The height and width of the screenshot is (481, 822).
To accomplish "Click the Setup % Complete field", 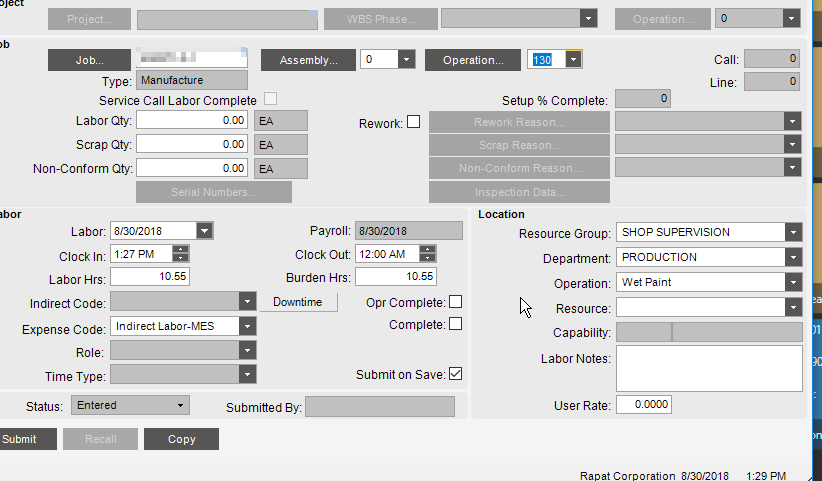I will click(643, 99).
